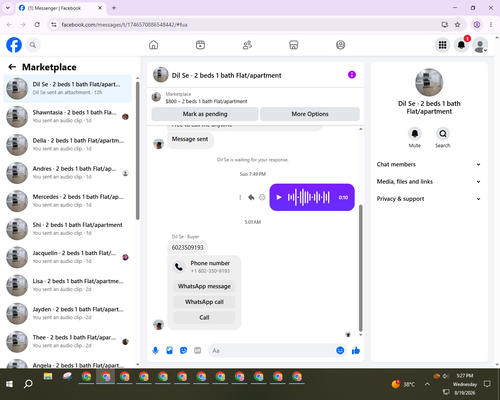Open Shawntasia conversation

tap(67, 117)
